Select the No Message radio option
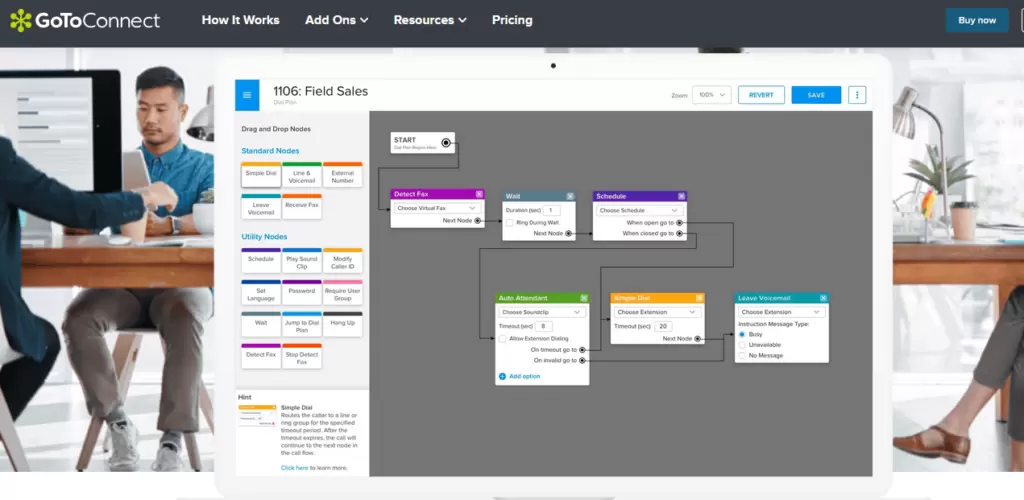The width and height of the screenshot is (1024, 500). 742,356
